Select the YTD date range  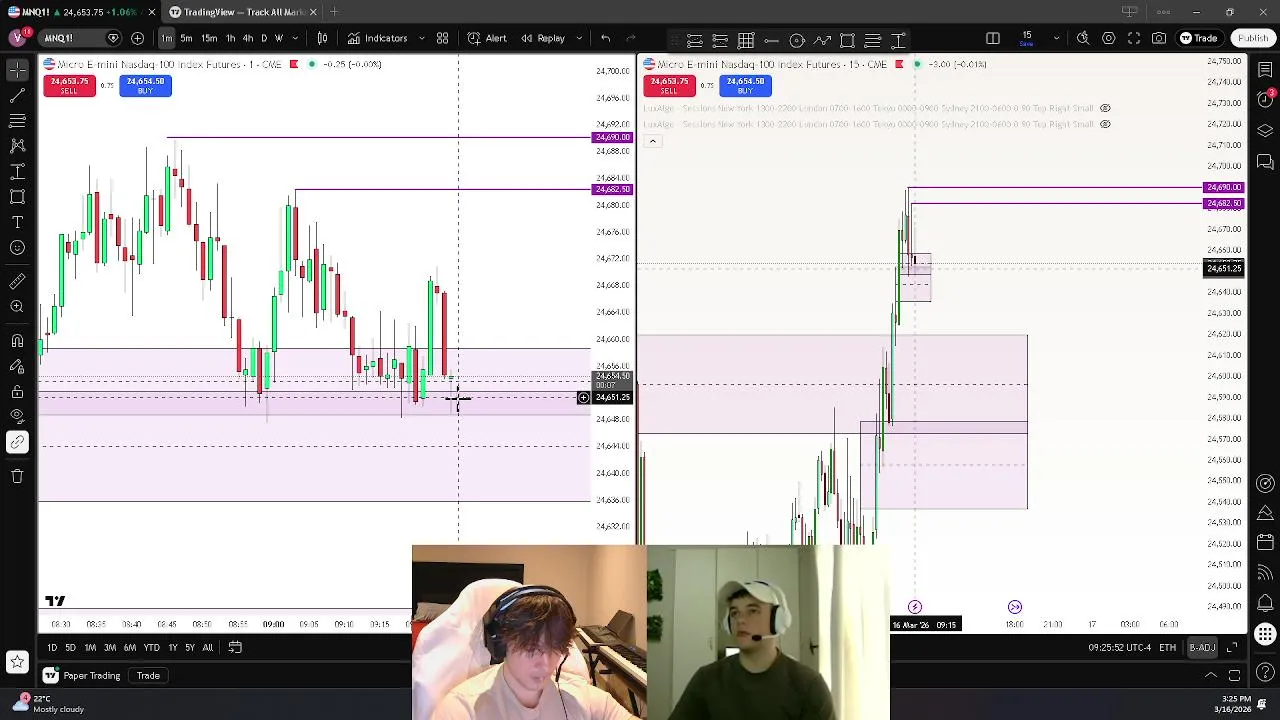[x=151, y=648]
